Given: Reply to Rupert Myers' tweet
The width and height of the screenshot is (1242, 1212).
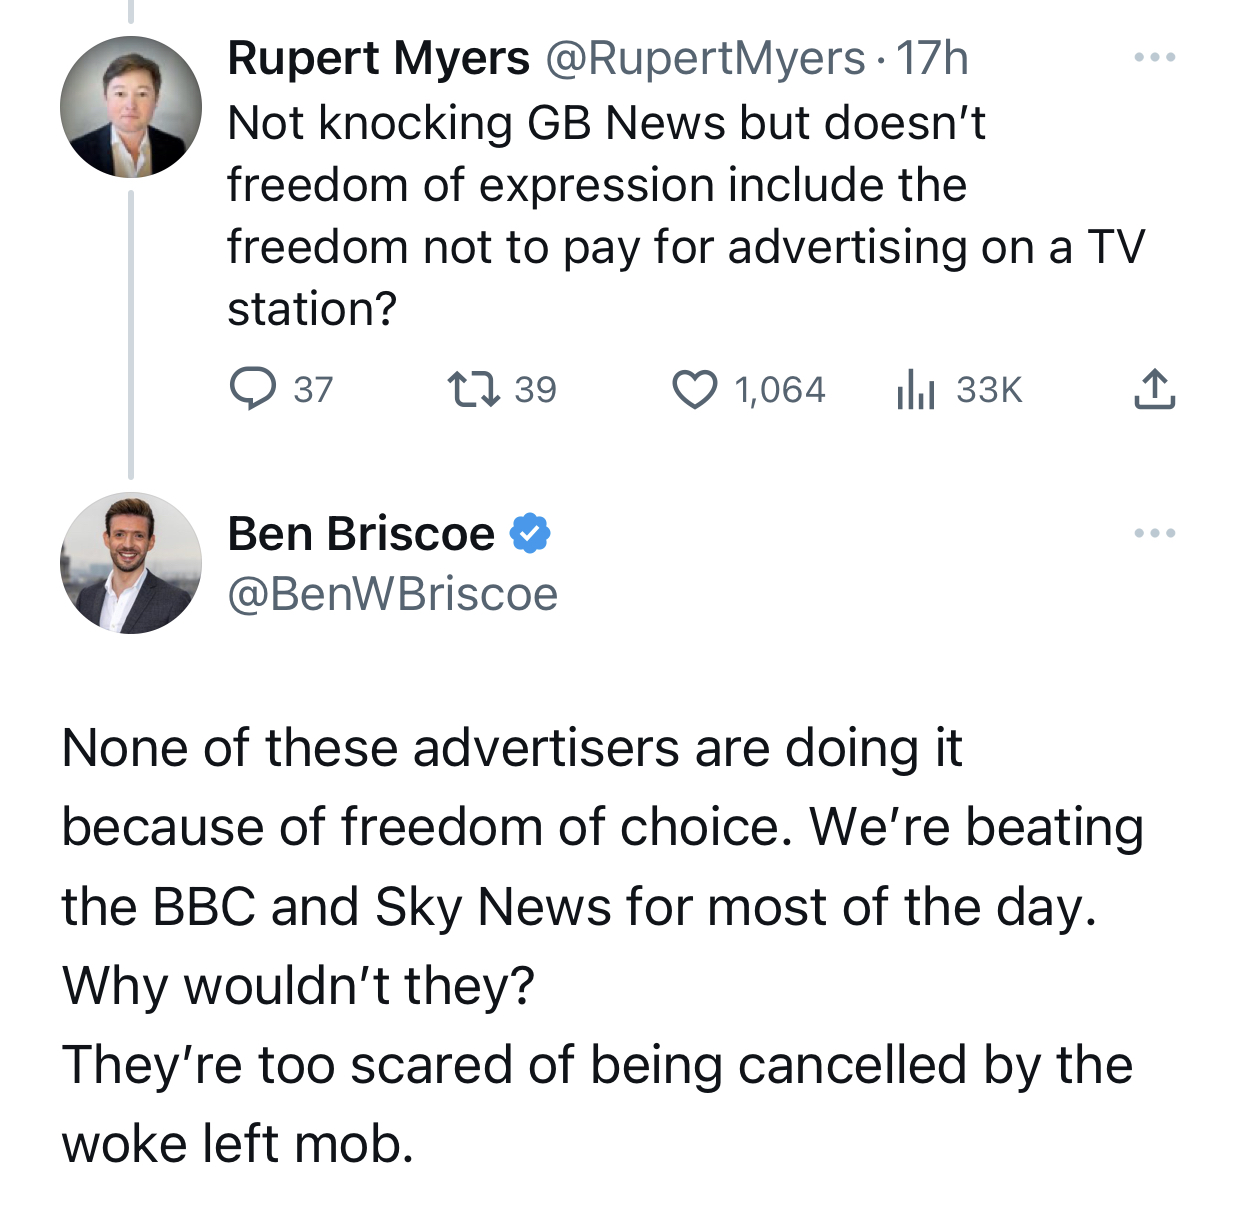Looking at the screenshot, I should coord(253,389).
